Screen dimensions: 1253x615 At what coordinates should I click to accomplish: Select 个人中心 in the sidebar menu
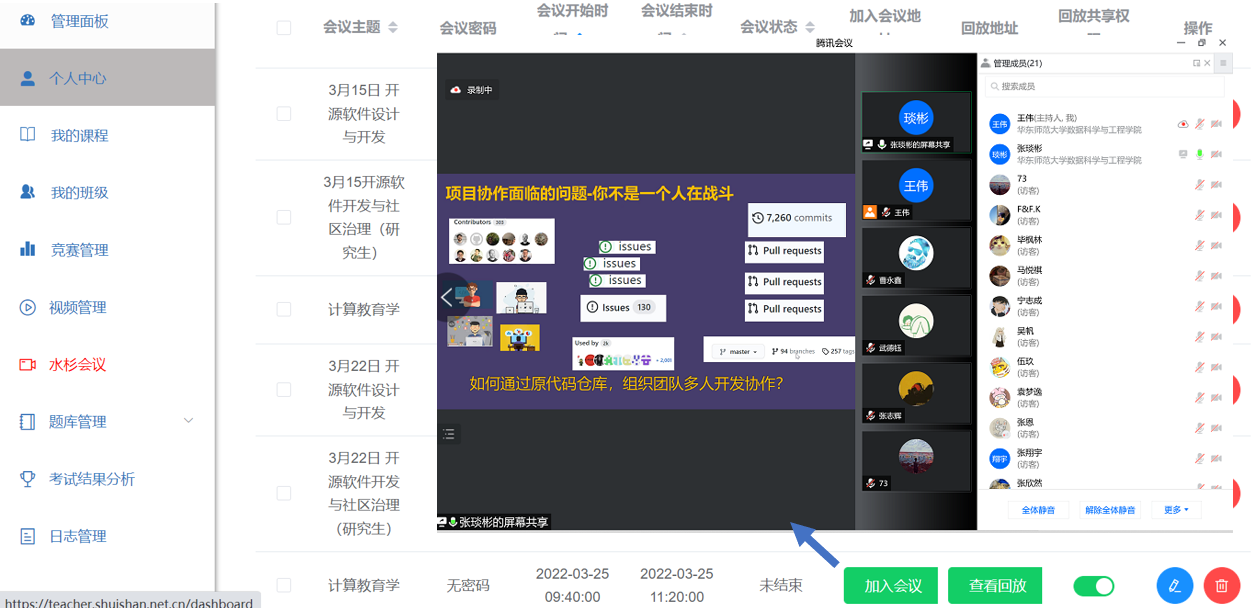[x=28, y=77]
